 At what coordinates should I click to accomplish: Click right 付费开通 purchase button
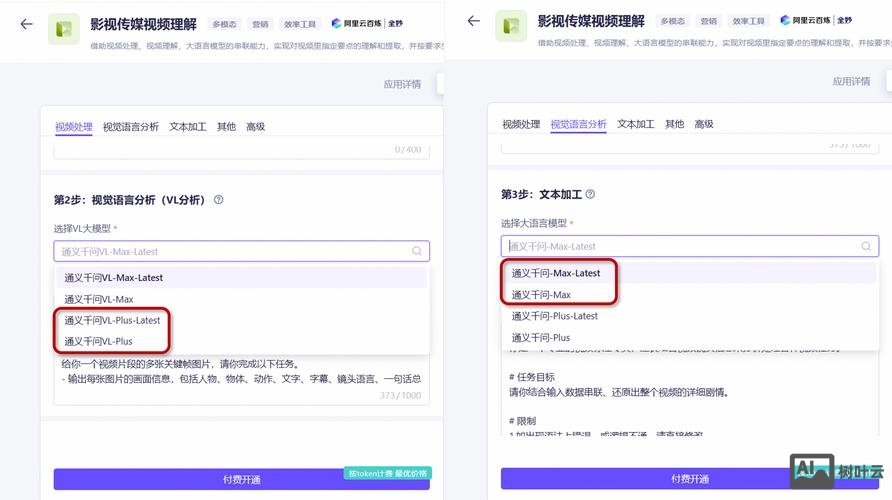click(689, 479)
